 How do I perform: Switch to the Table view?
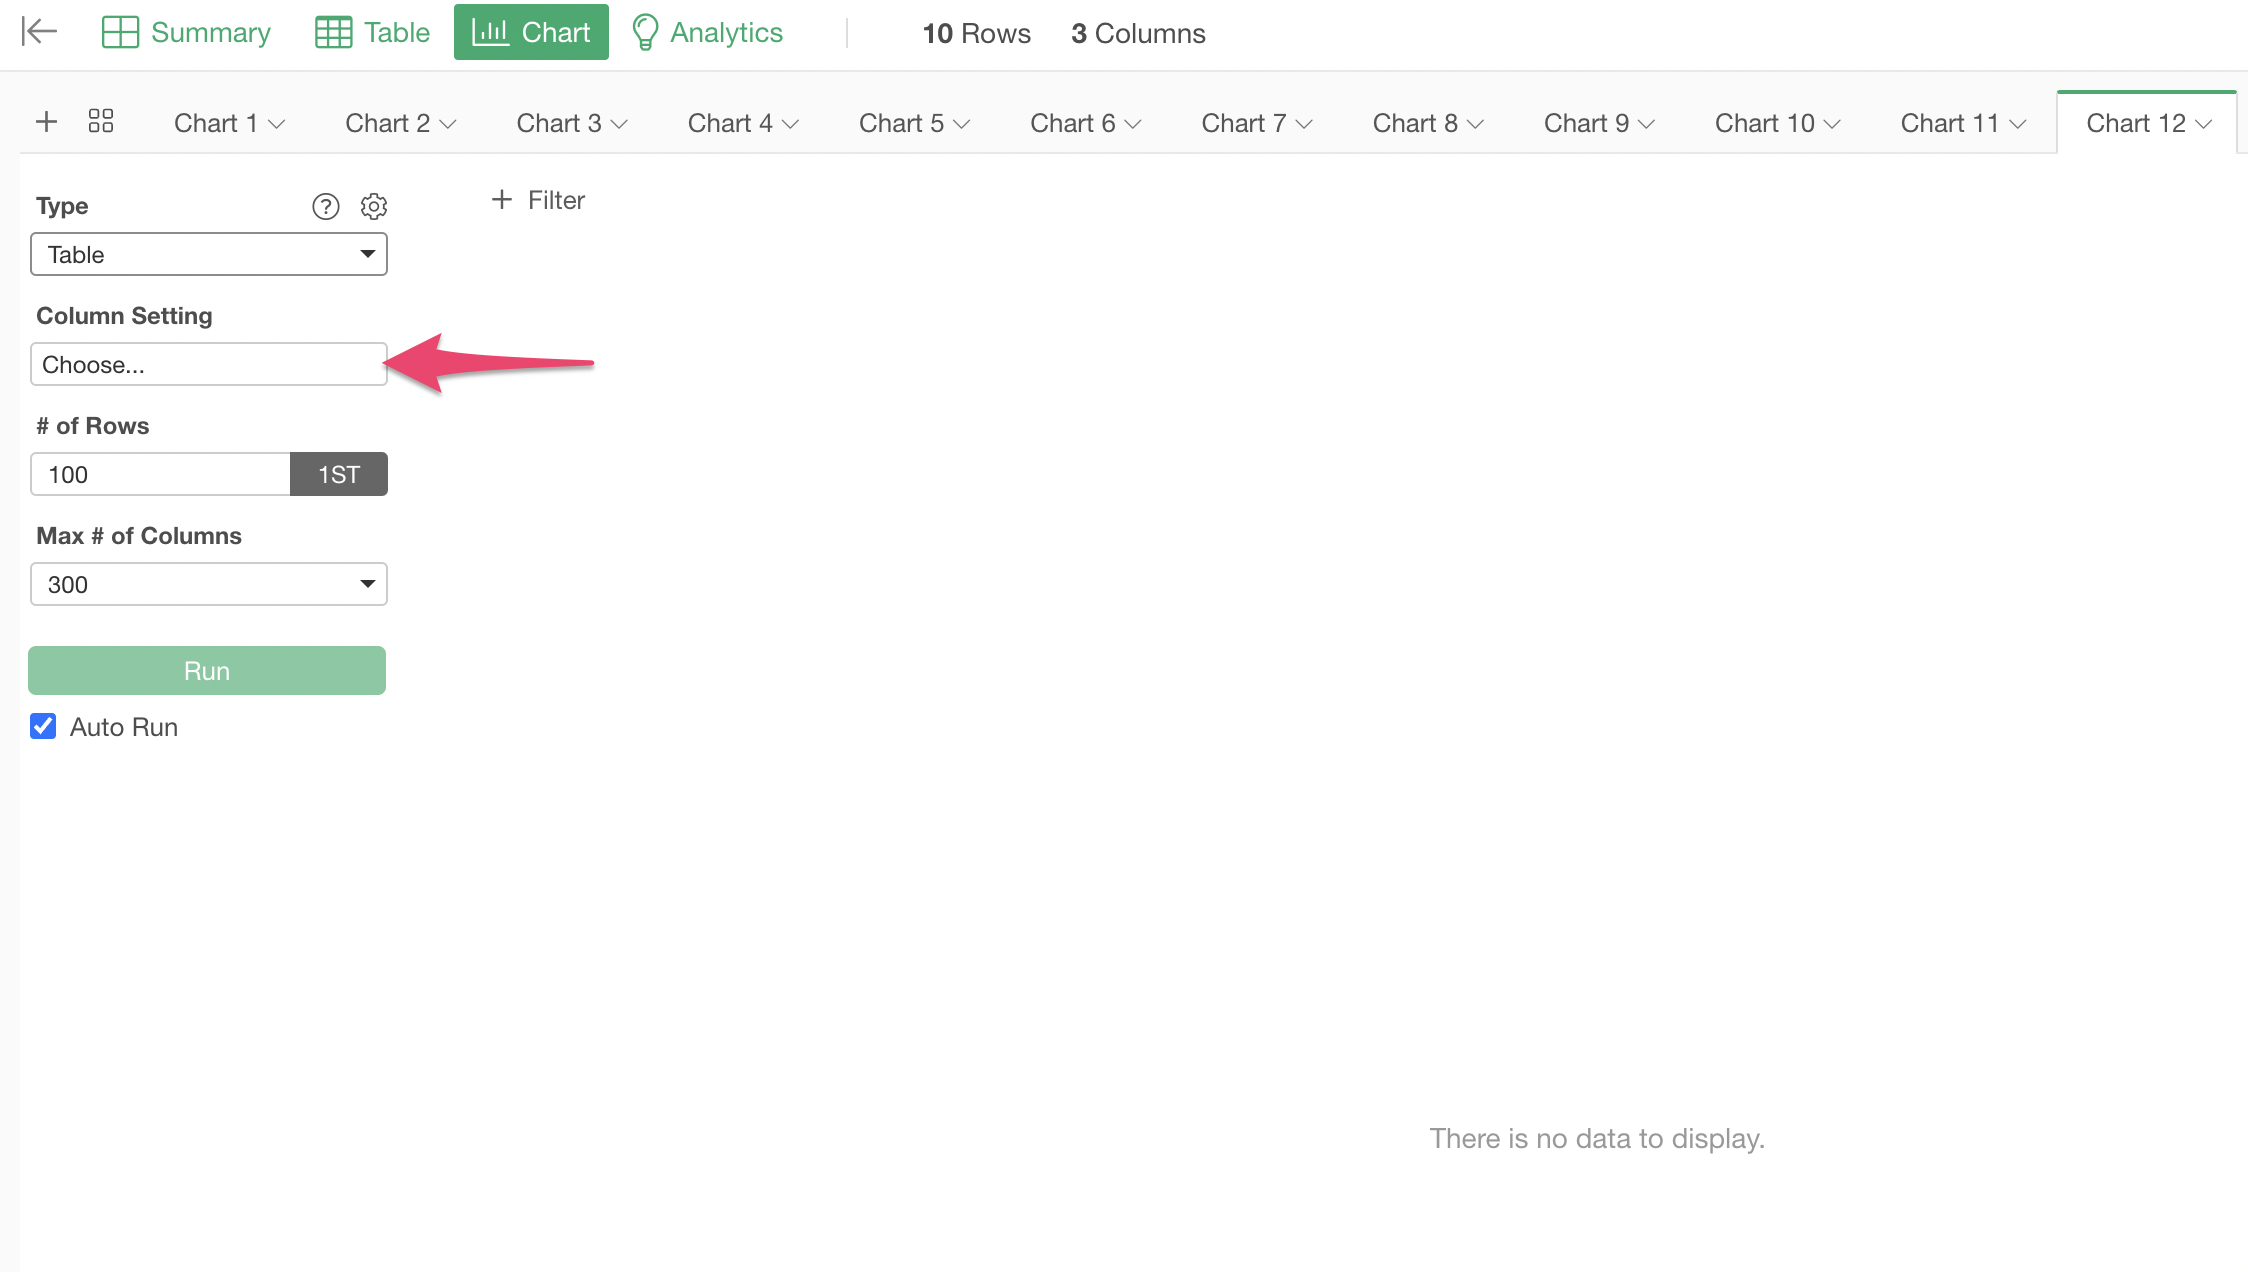[372, 32]
